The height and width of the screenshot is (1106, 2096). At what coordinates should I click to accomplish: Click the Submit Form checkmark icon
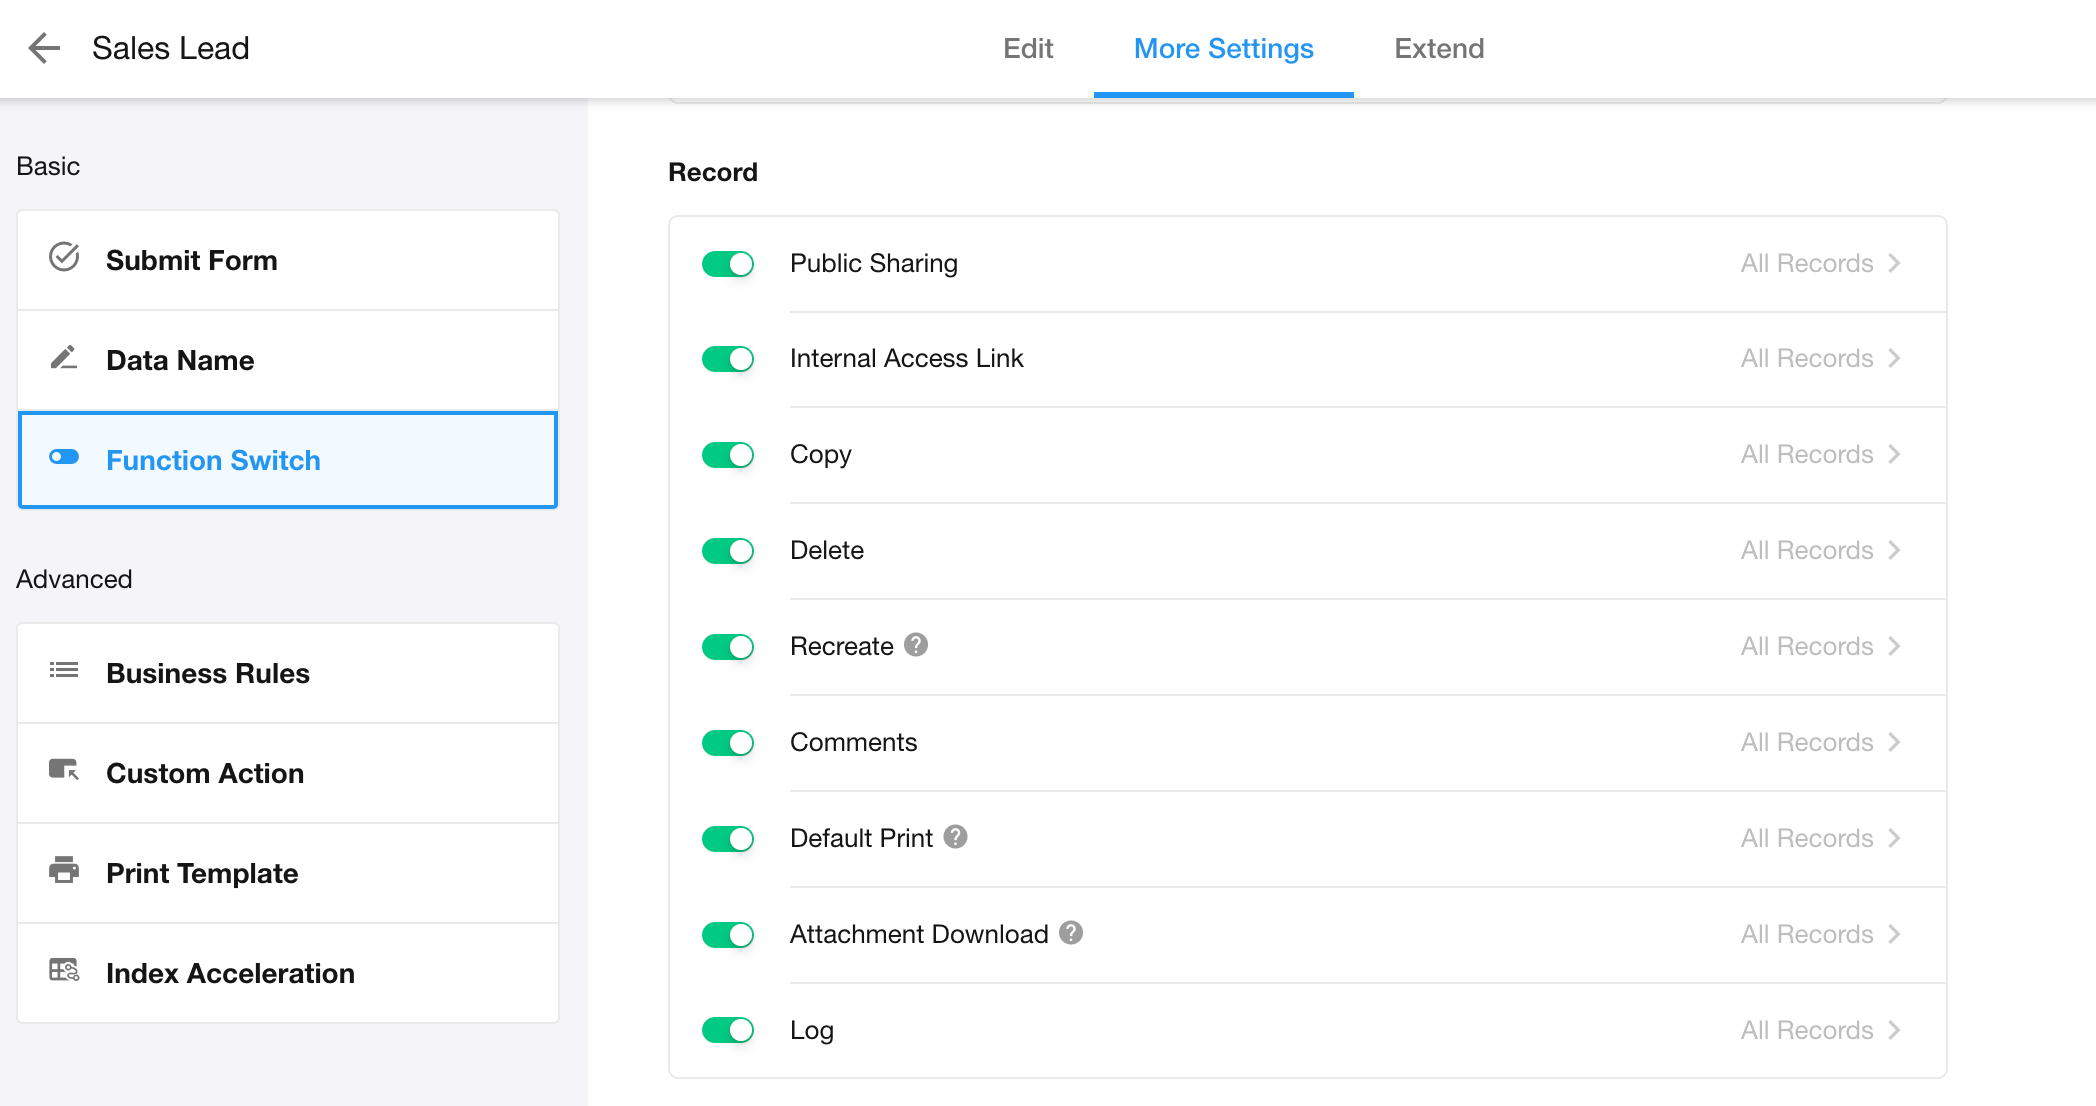(x=64, y=258)
